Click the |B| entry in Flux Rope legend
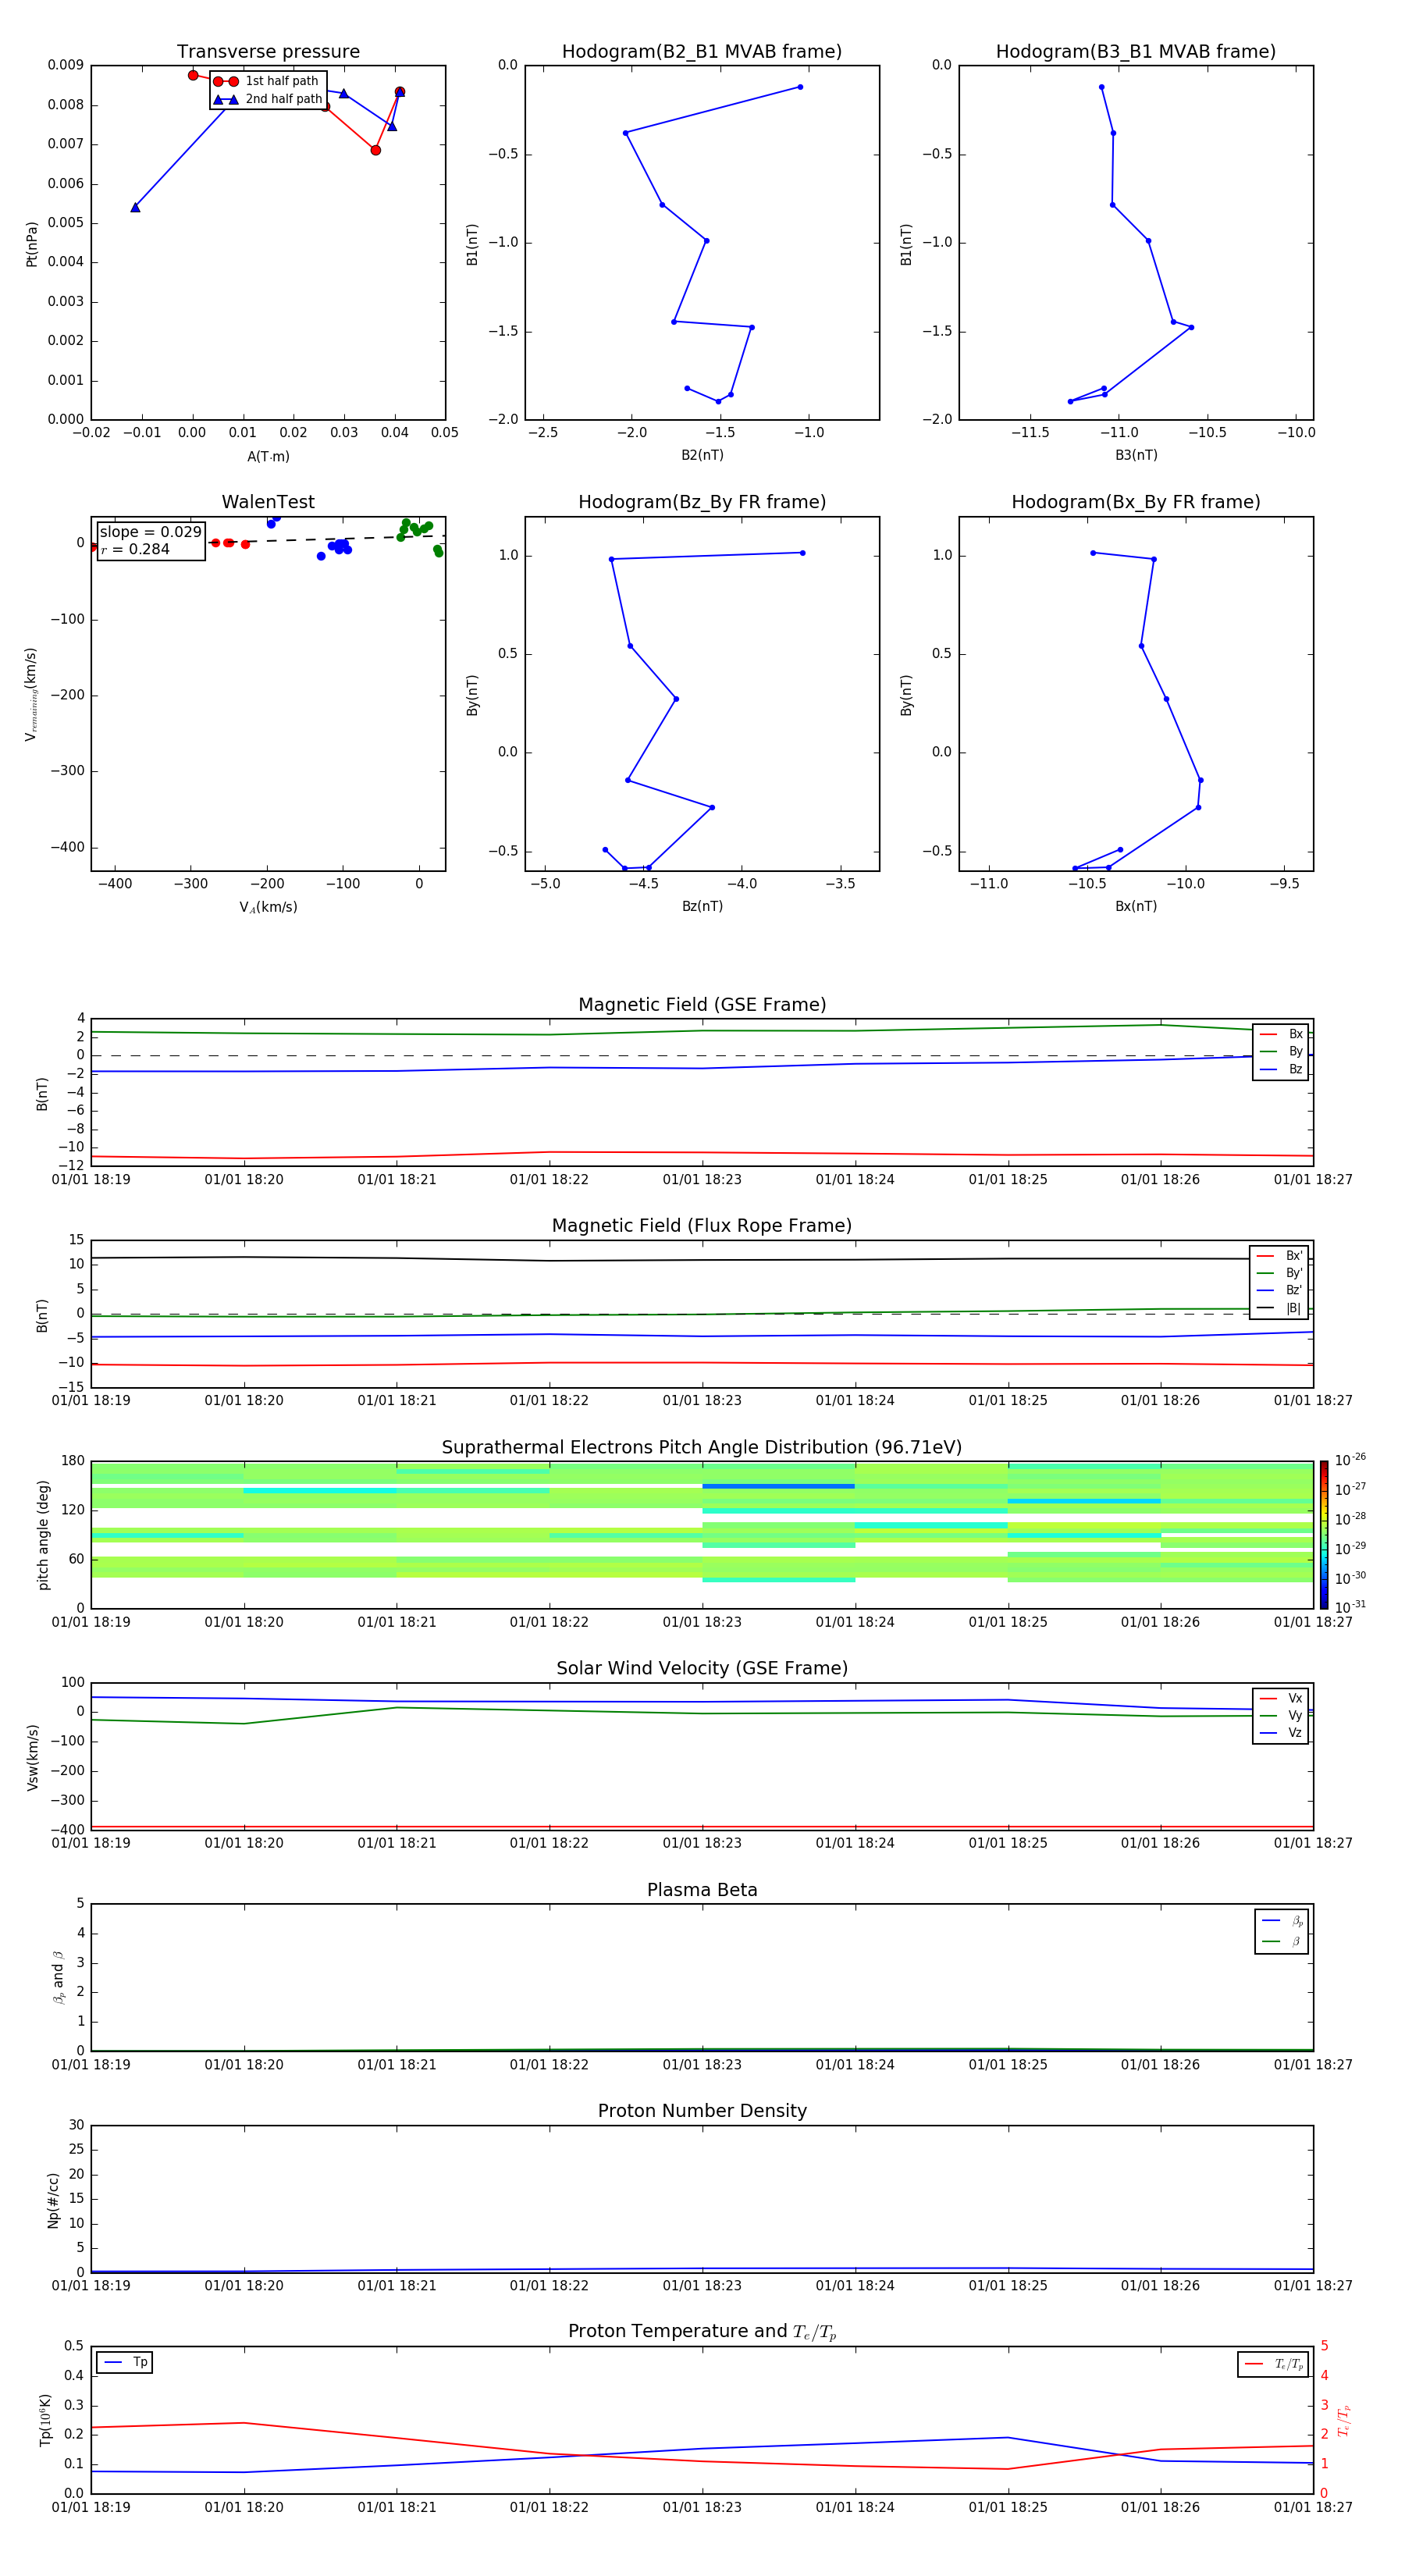Viewport: 1405px width, 2576px height. click(1280, 1308)
